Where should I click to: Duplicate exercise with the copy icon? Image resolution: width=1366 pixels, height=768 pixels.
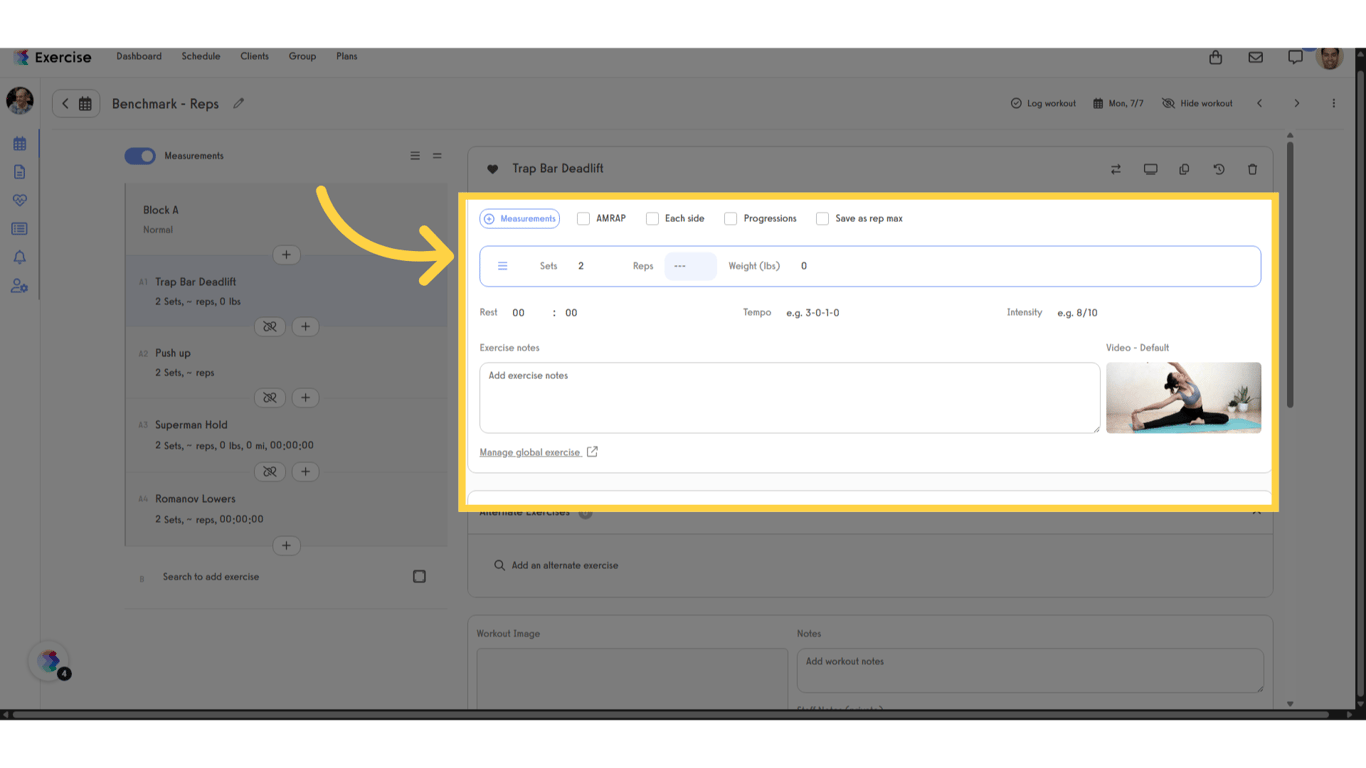pyautogui.click(x=1185, y=169)
